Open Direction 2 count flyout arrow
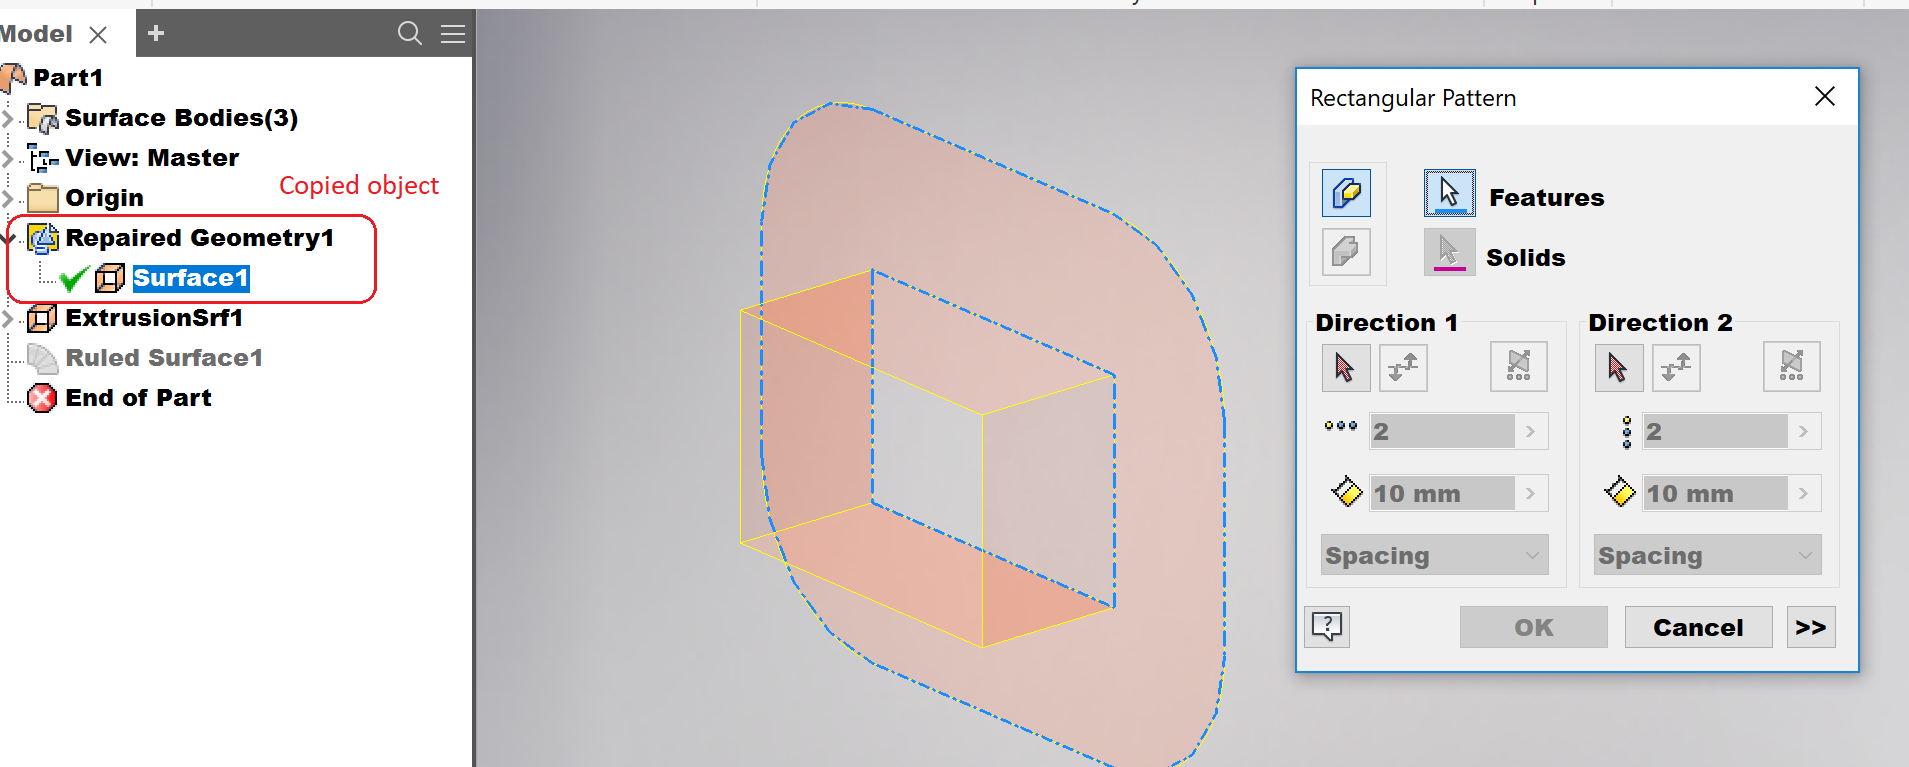The height and width of the screenshot is (767, 1909). 1804,432
